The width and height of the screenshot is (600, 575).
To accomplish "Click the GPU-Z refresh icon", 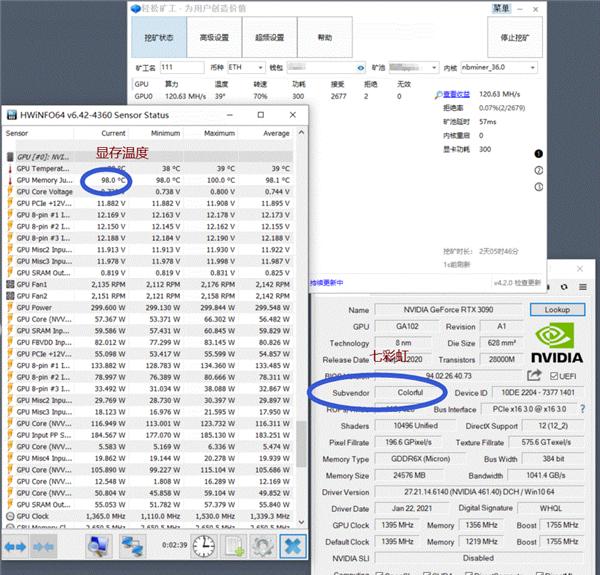I will pos(564,287).
